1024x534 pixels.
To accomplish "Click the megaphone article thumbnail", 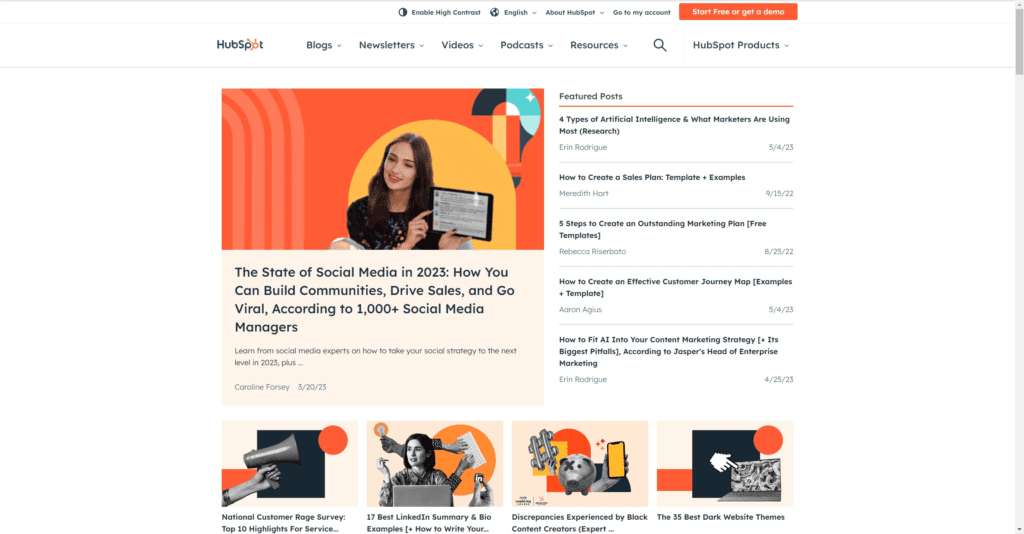I will tap(290, 463).
